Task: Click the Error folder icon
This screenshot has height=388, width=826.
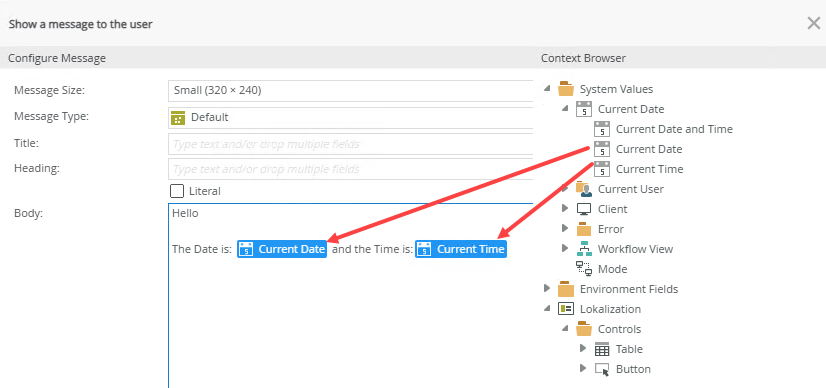Action: pos(584,229)
